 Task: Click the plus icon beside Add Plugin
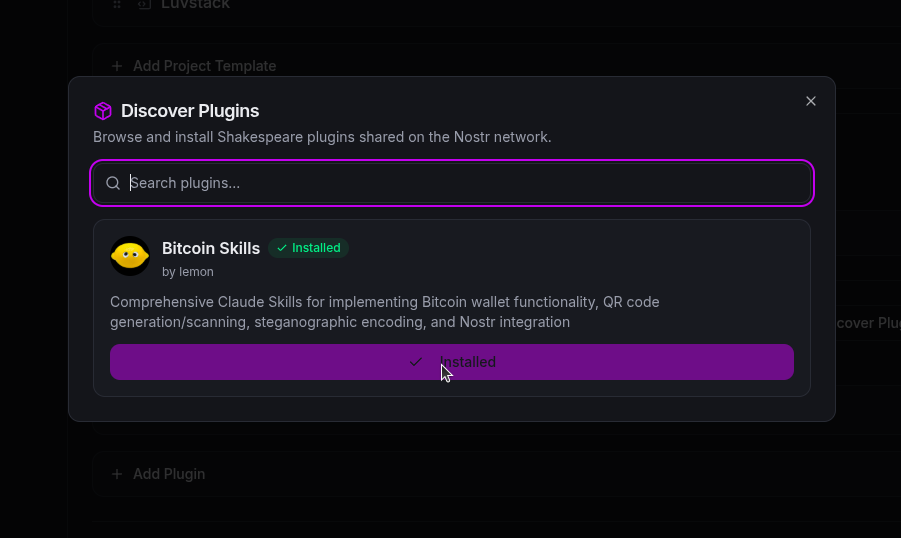[117, 474]
